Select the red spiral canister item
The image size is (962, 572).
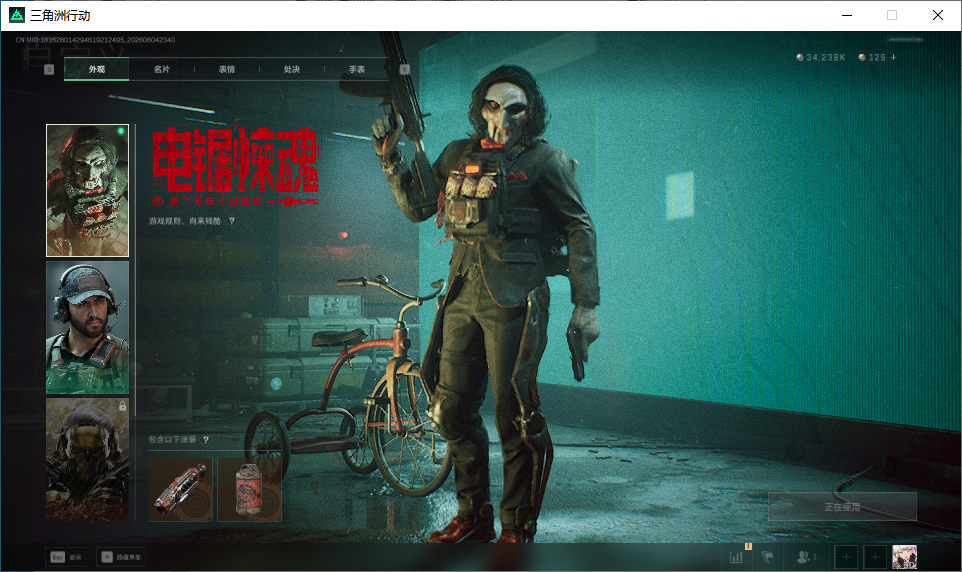coord(250,490)
